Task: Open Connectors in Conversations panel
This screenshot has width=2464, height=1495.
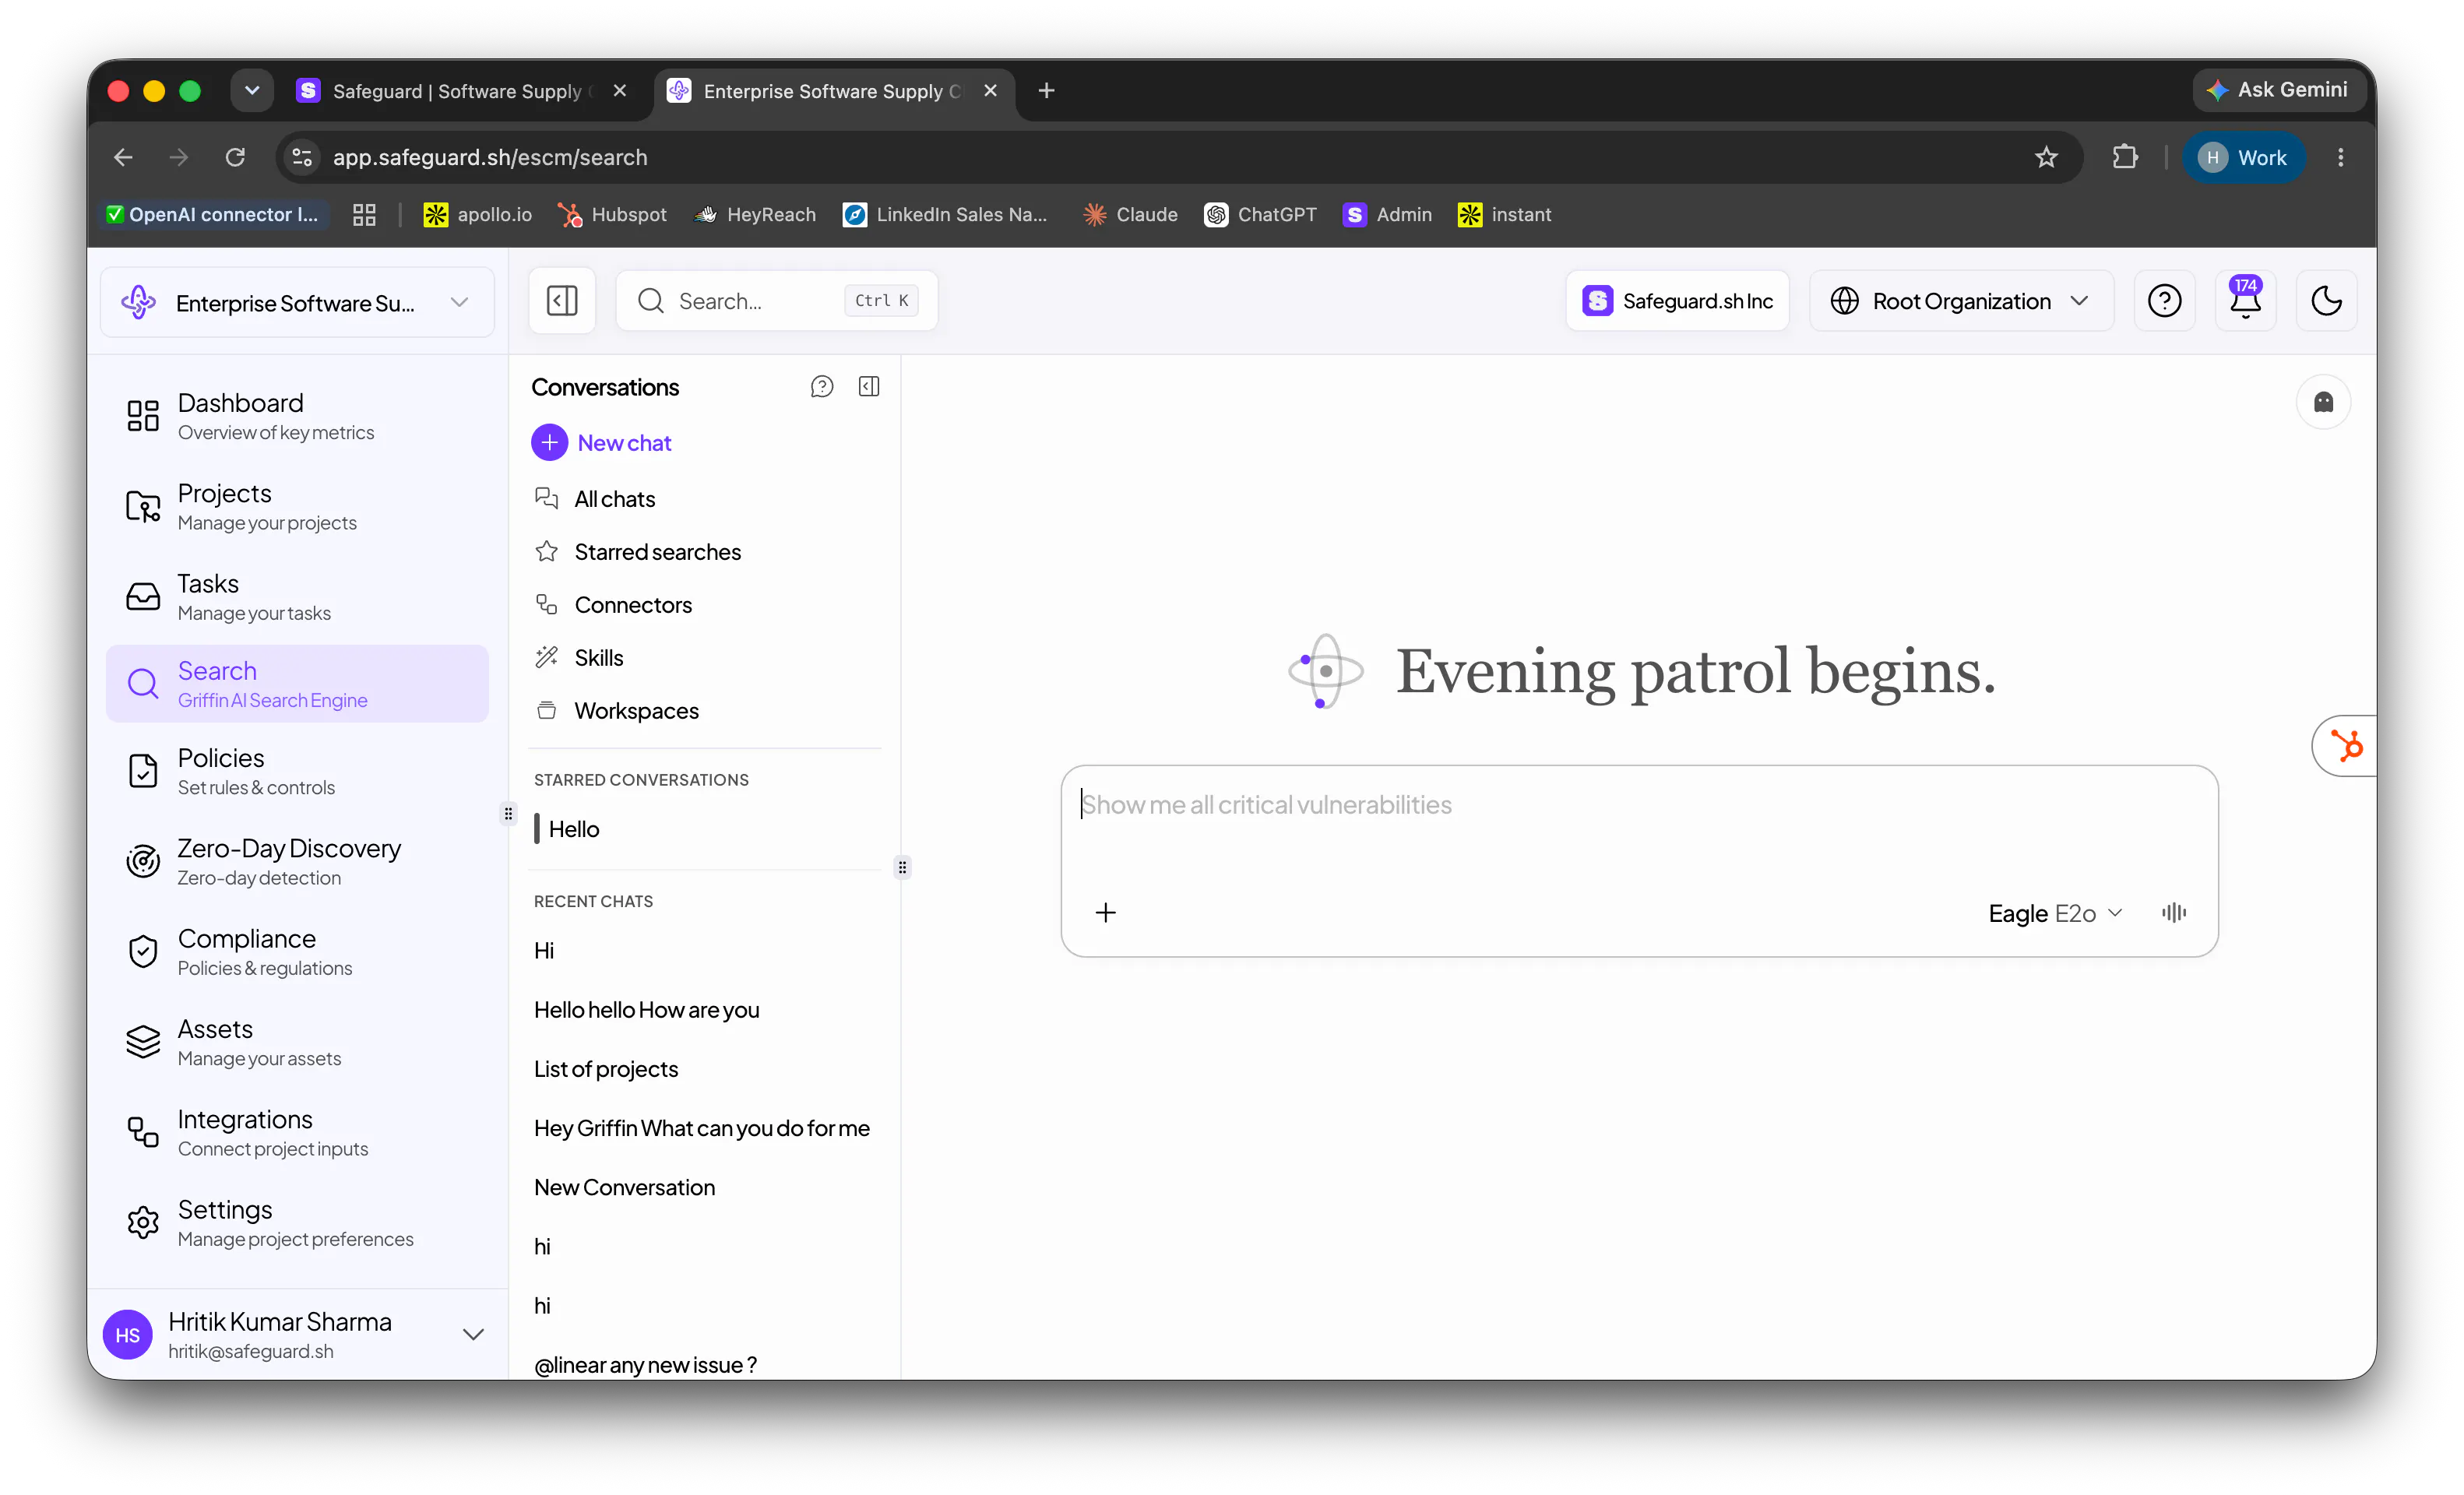Action: point(614,605)
